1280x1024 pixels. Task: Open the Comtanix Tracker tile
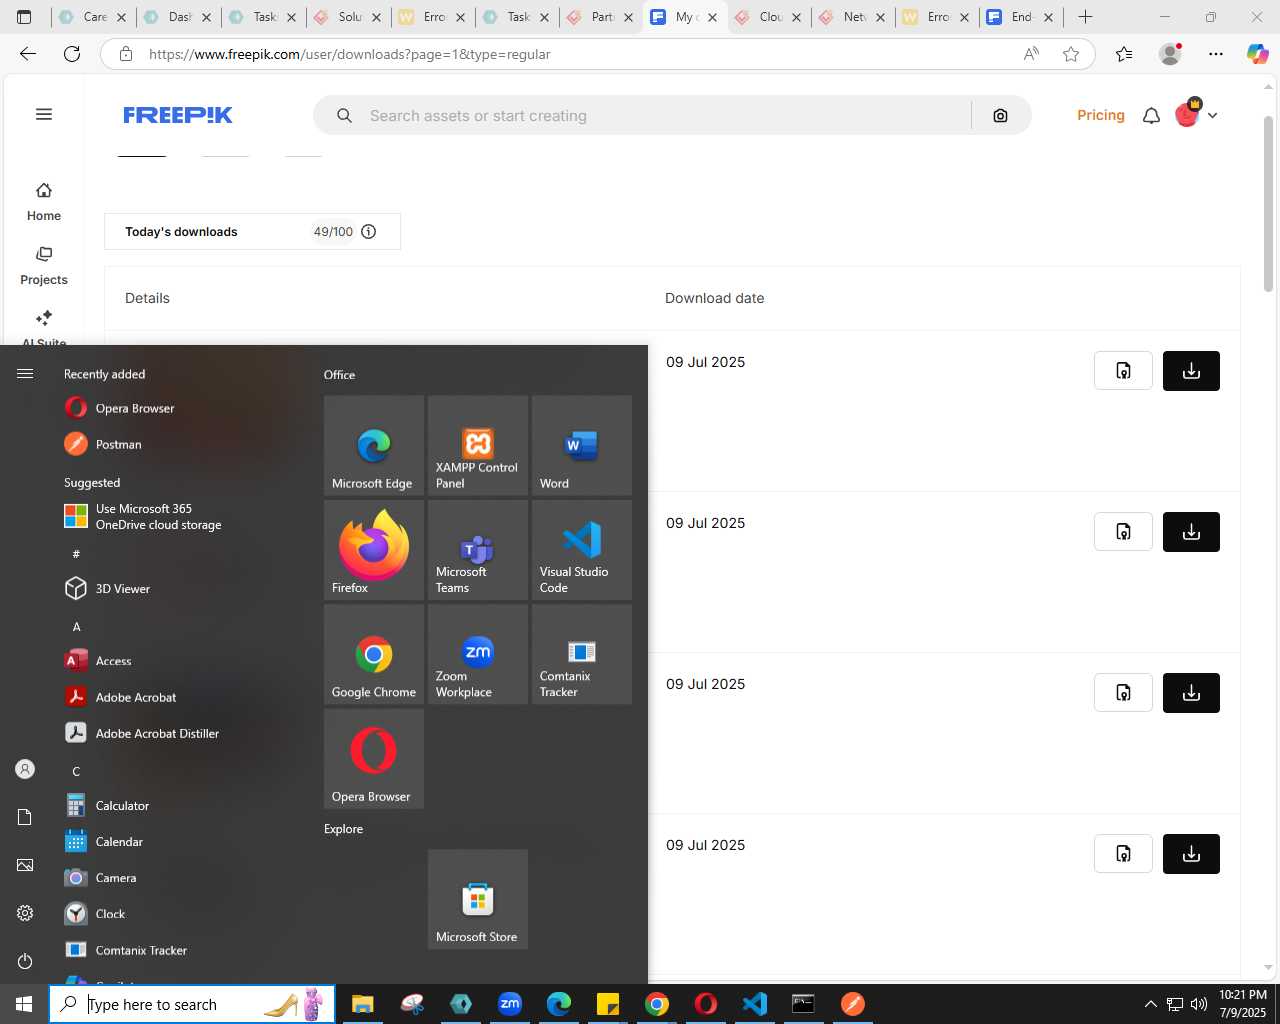pos(582,654)
